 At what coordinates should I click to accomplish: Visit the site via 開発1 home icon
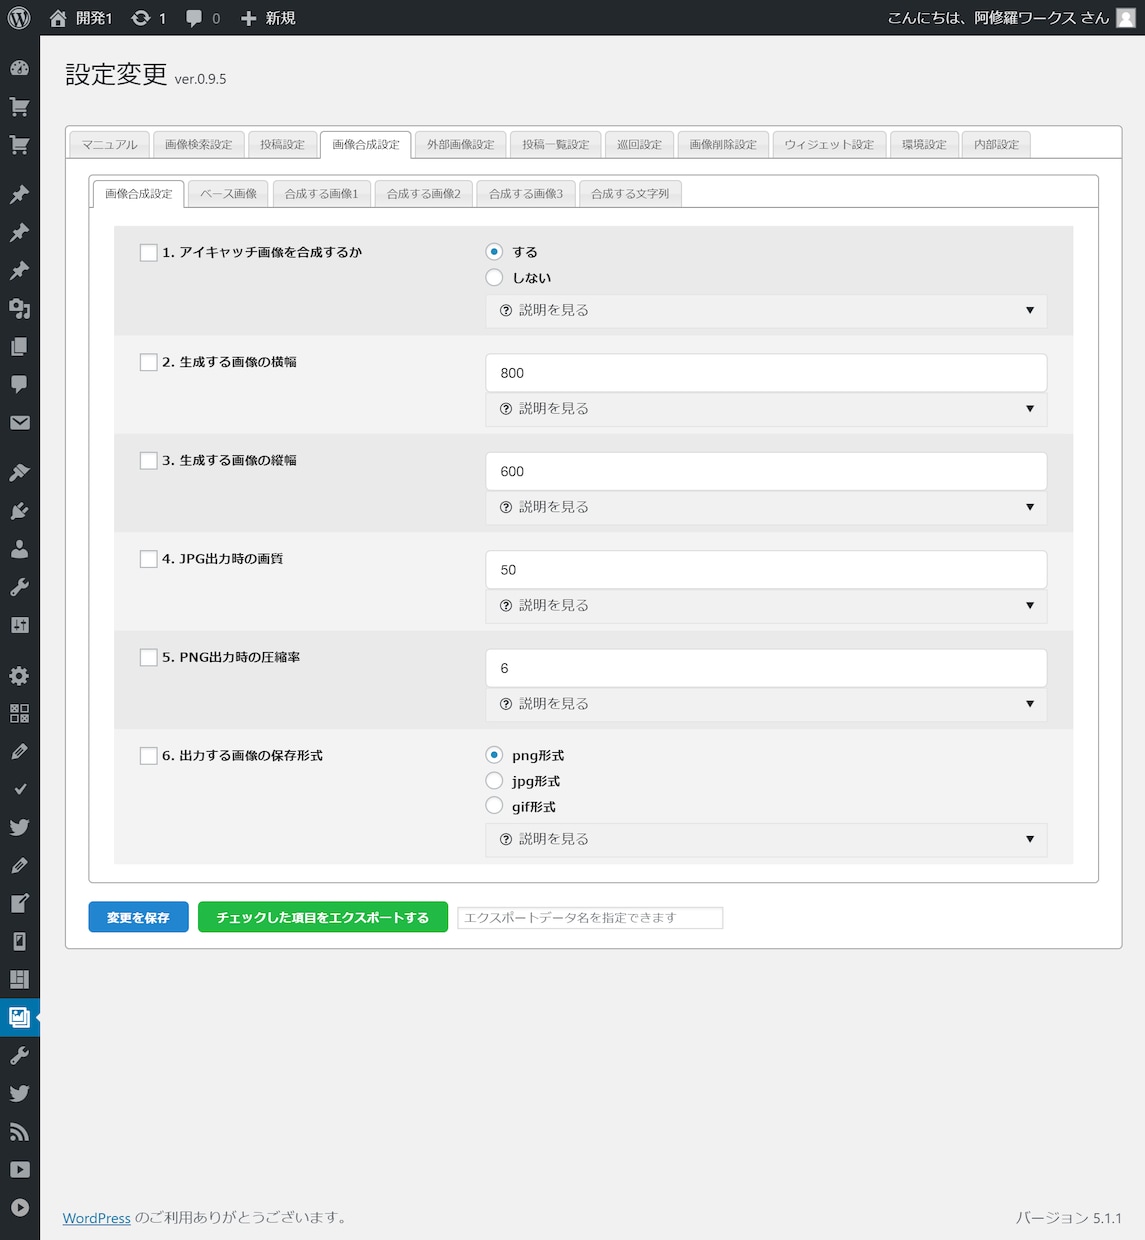pos(59,18)
